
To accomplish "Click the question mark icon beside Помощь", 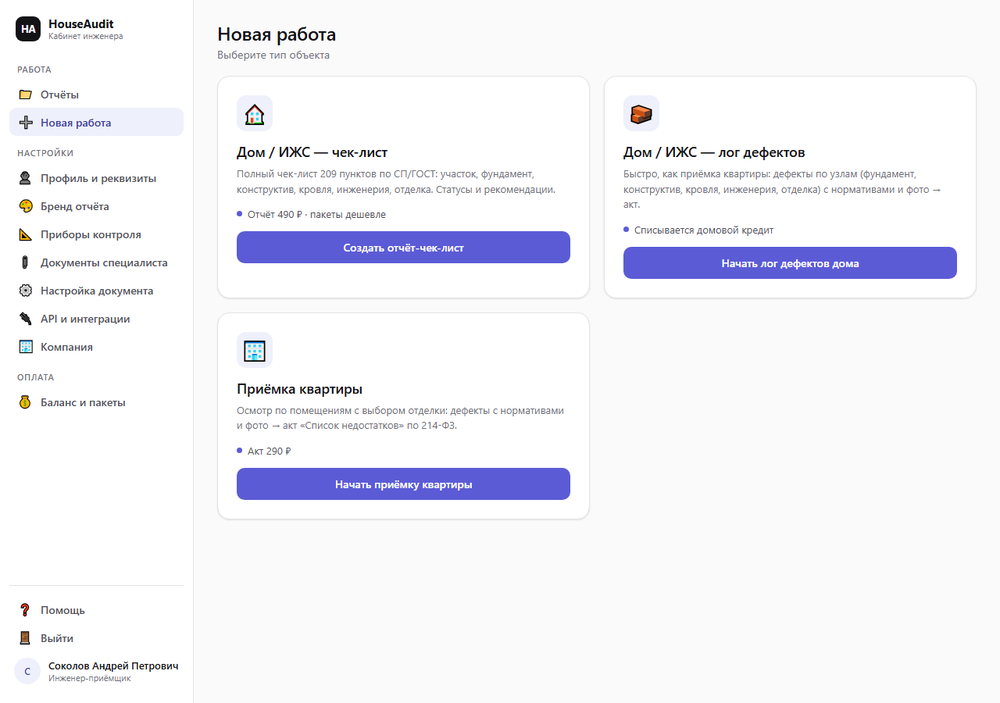I will click(26, 610).
